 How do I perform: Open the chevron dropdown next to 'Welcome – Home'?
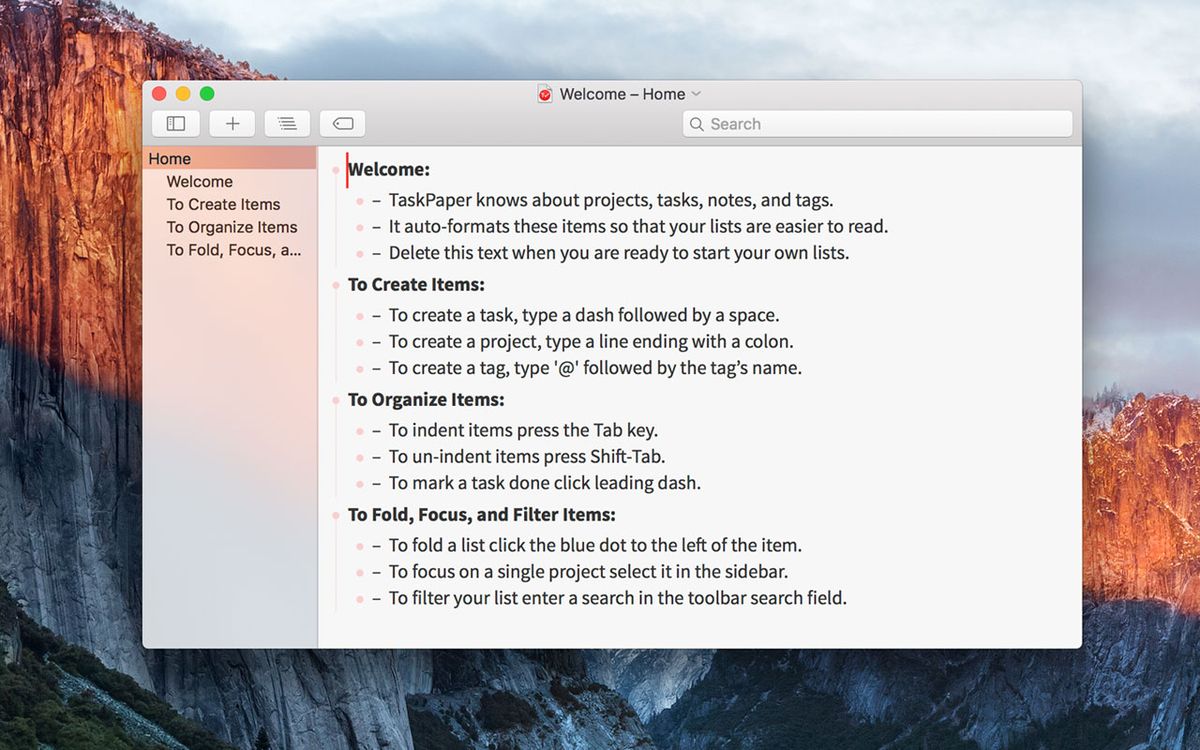tap(695, 93)
